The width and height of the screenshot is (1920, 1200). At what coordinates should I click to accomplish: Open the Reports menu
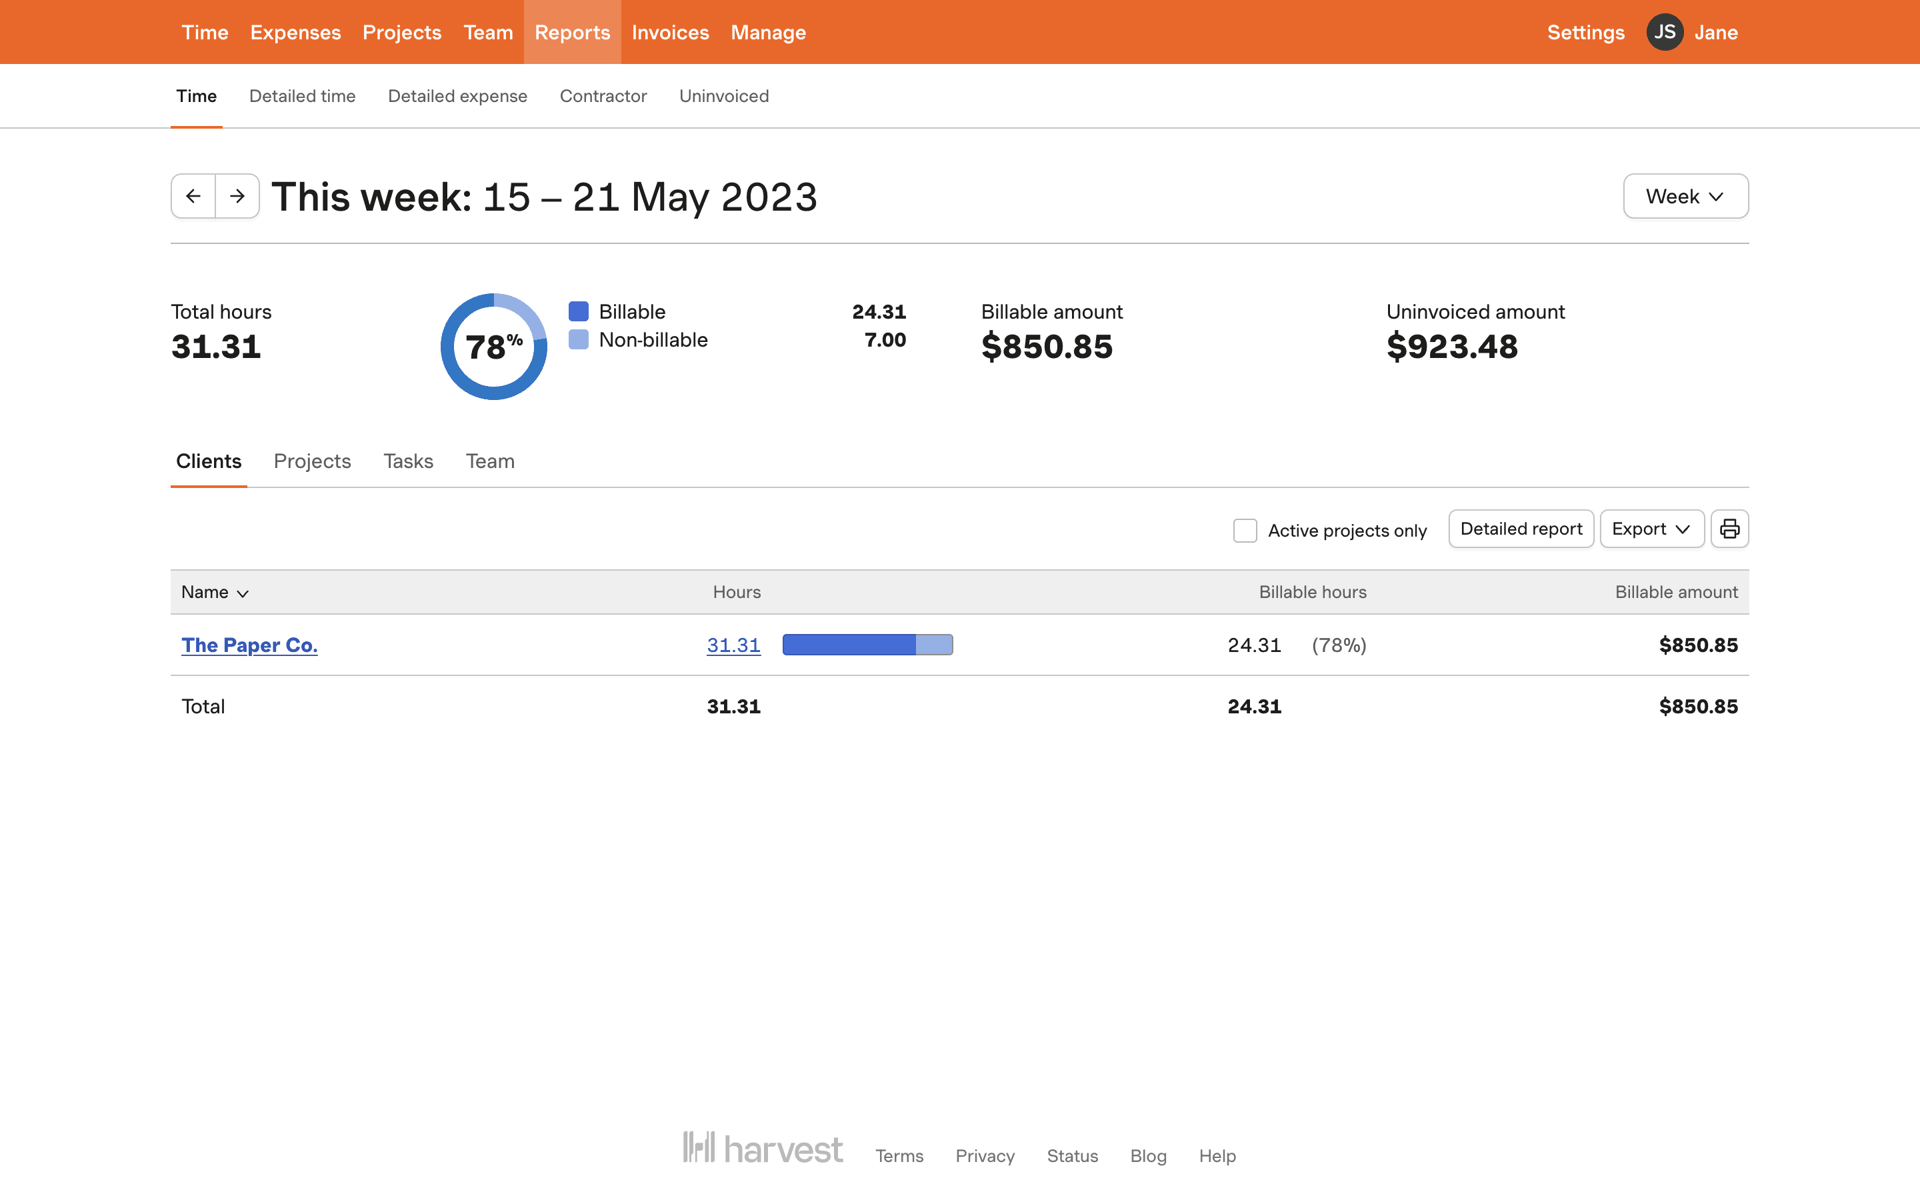point(572,32)
